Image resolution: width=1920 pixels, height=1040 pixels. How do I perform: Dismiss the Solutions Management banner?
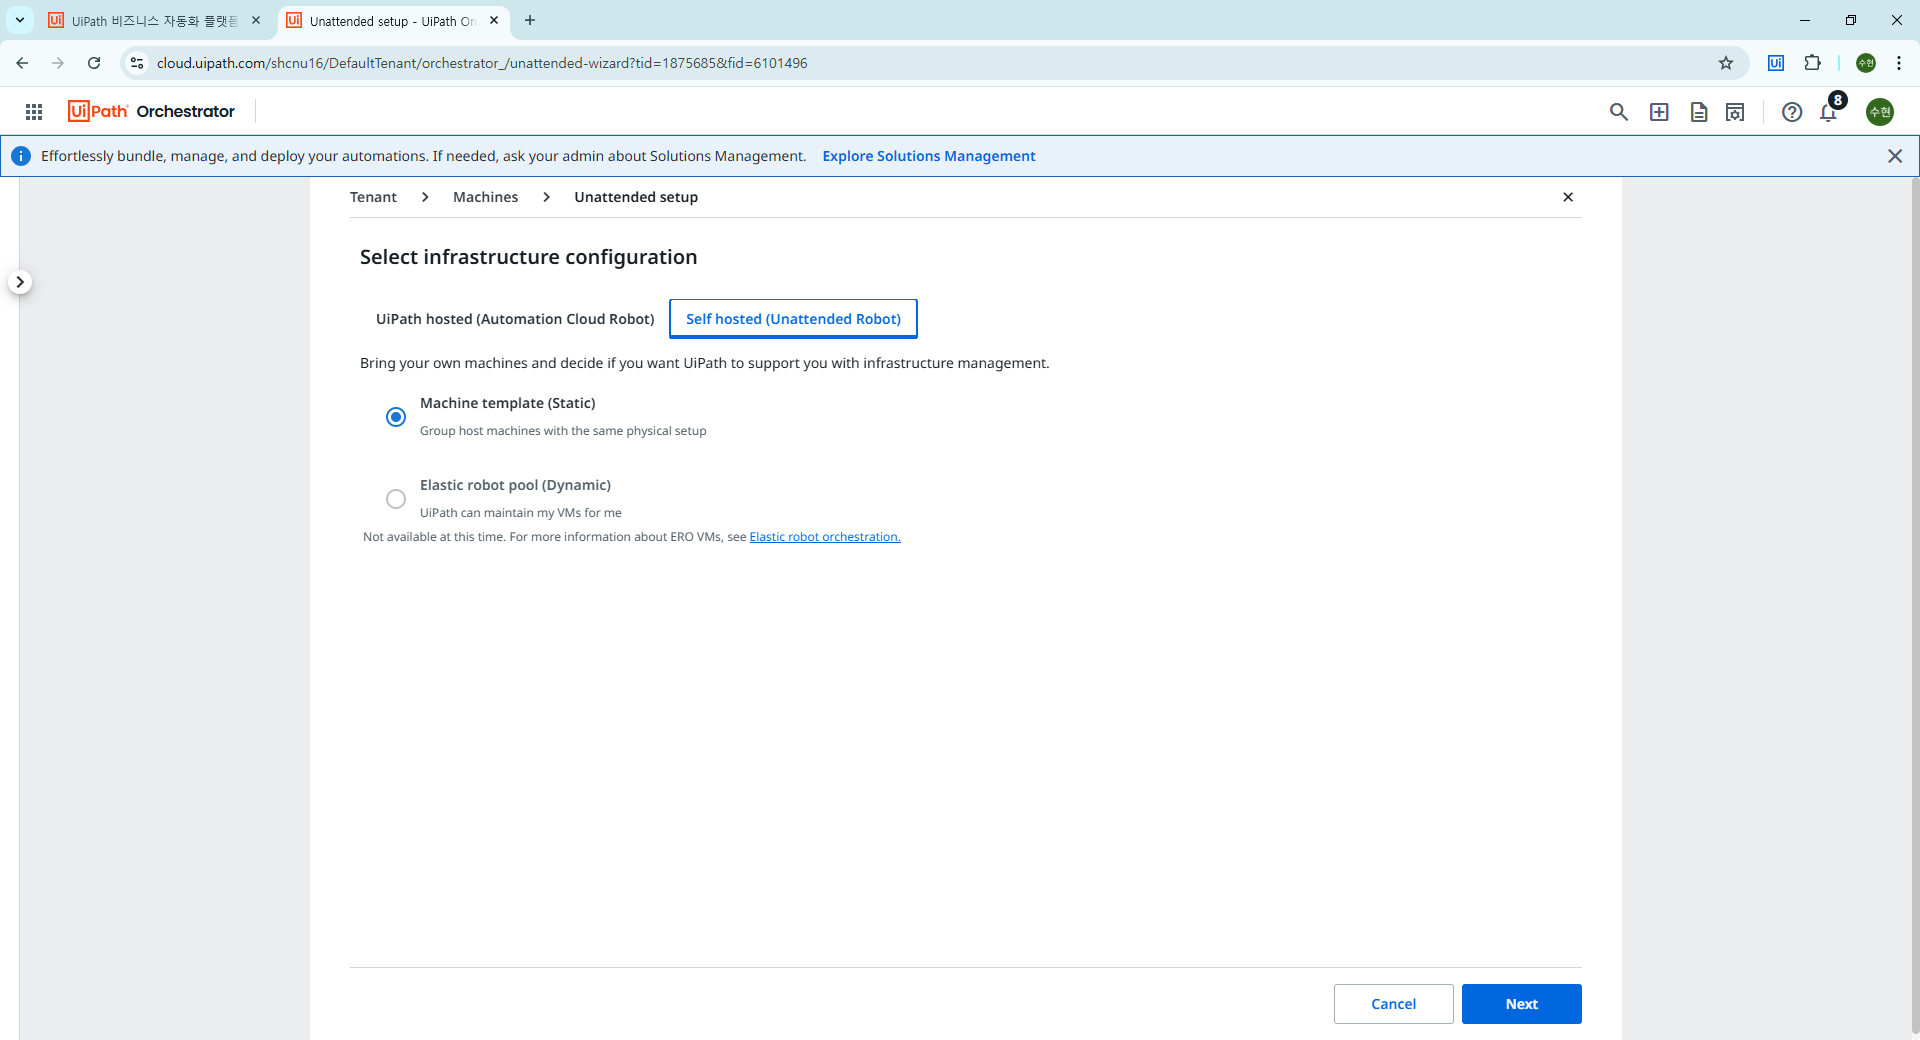point(1895,156)
